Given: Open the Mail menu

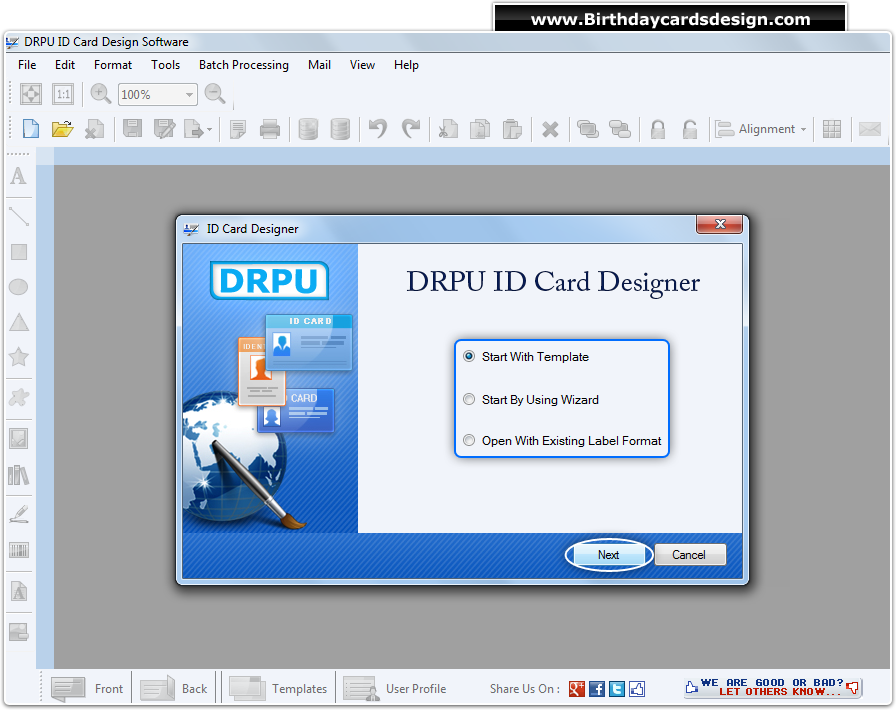Looking at the screenshot, I should coord(319,65).
